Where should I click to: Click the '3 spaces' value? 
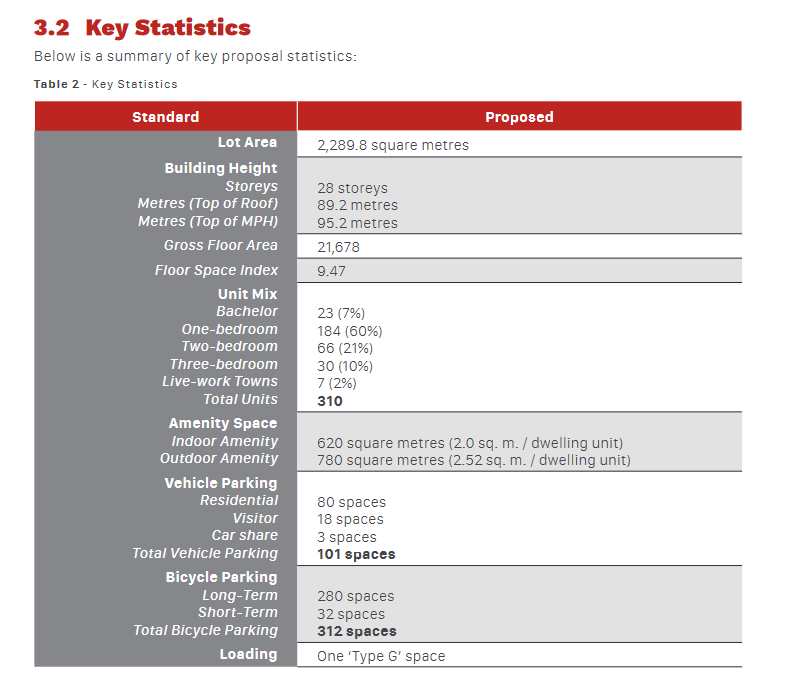(x=347, y=537)
